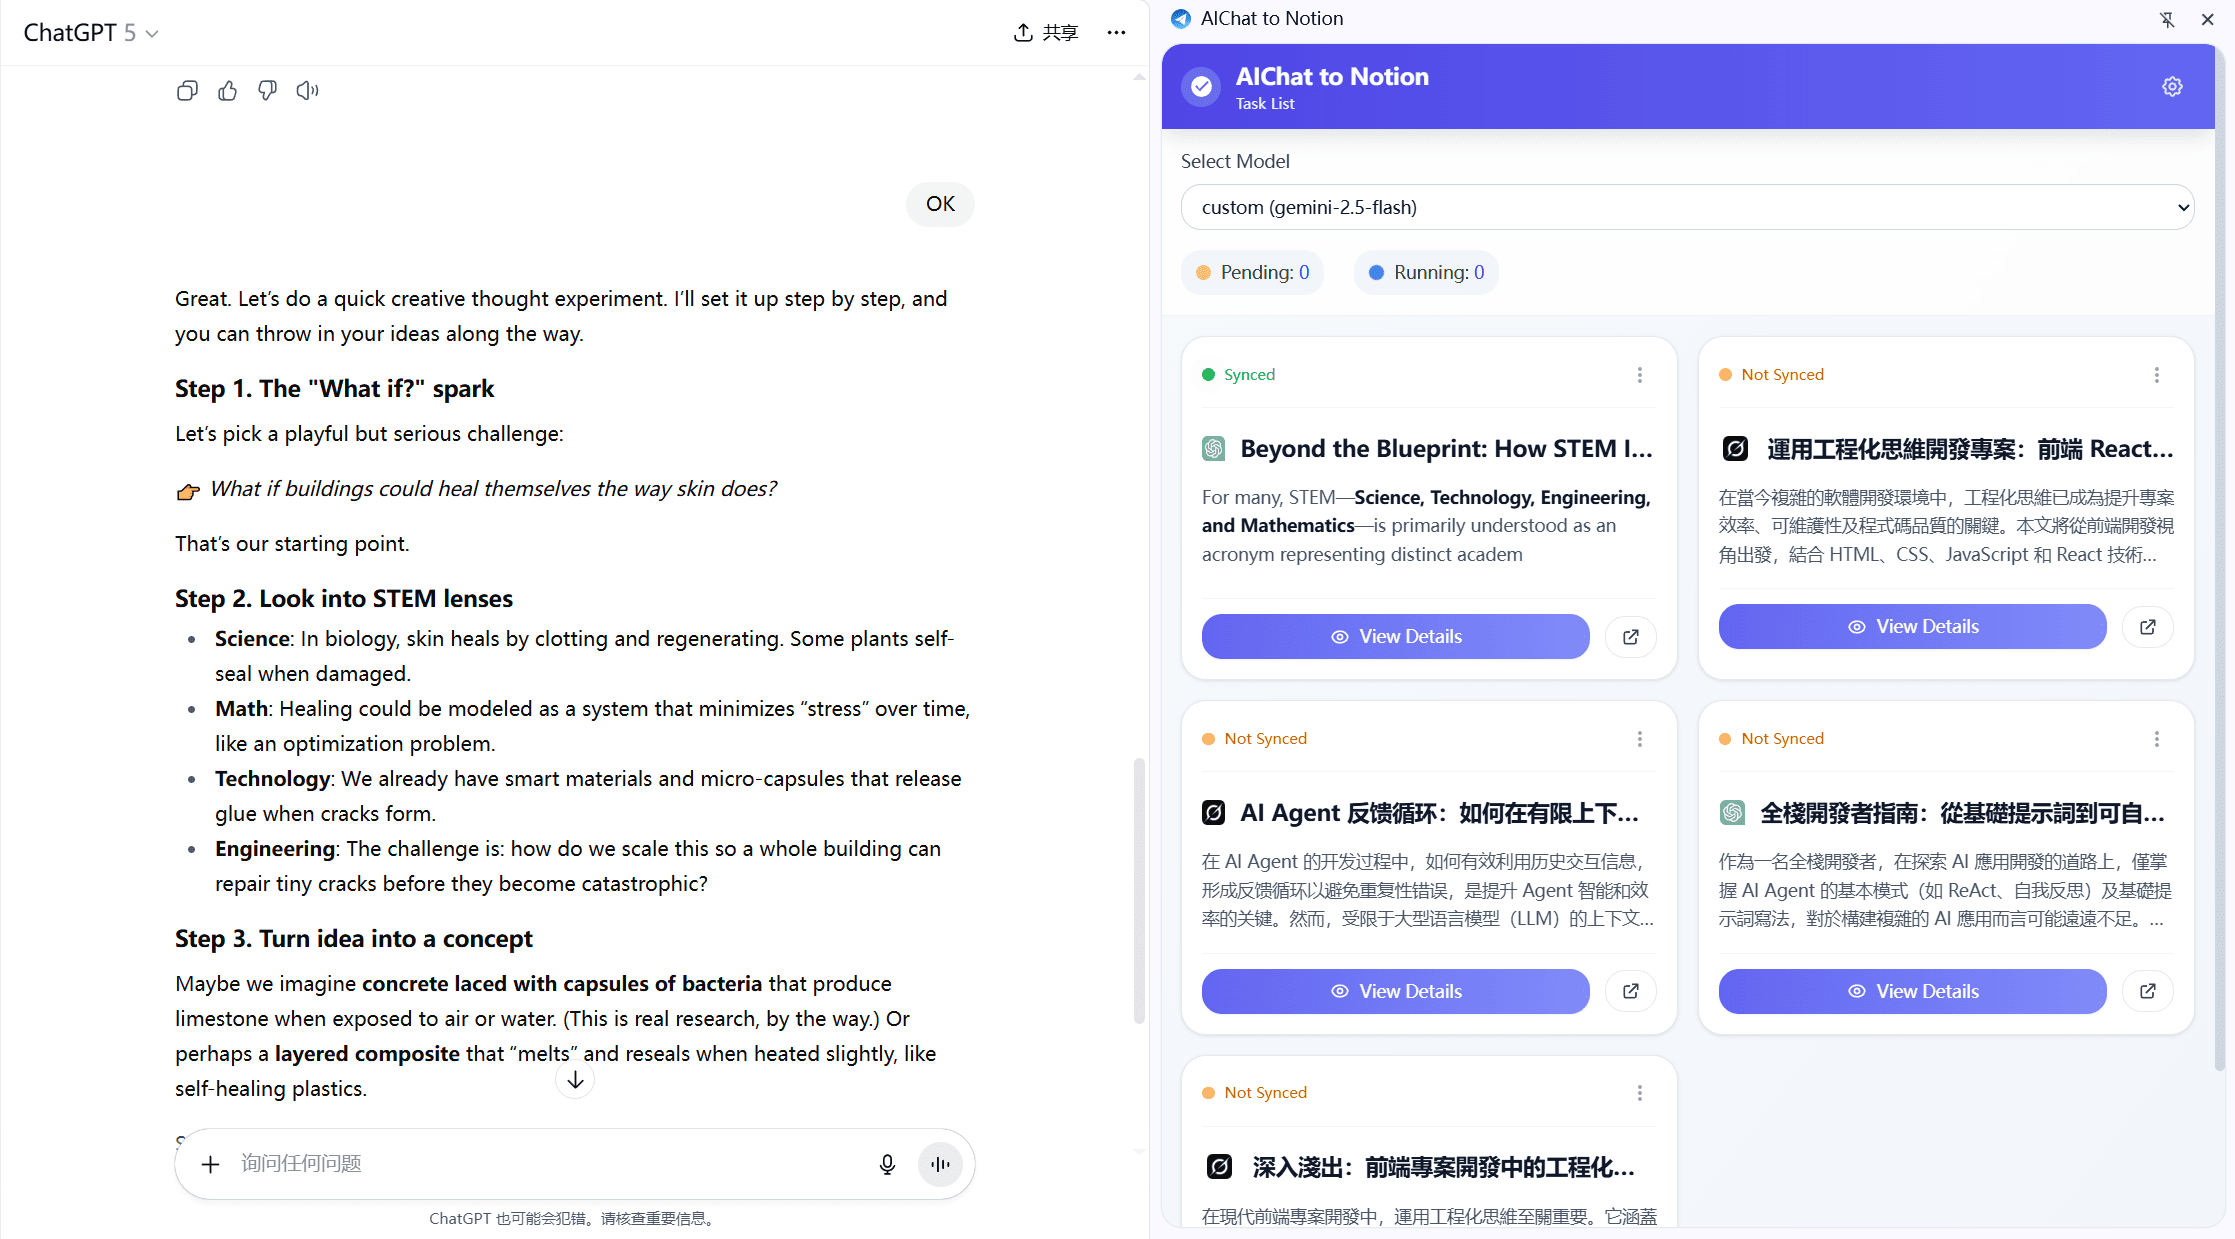Copy the ChatGPT response with copy icon

187,91
